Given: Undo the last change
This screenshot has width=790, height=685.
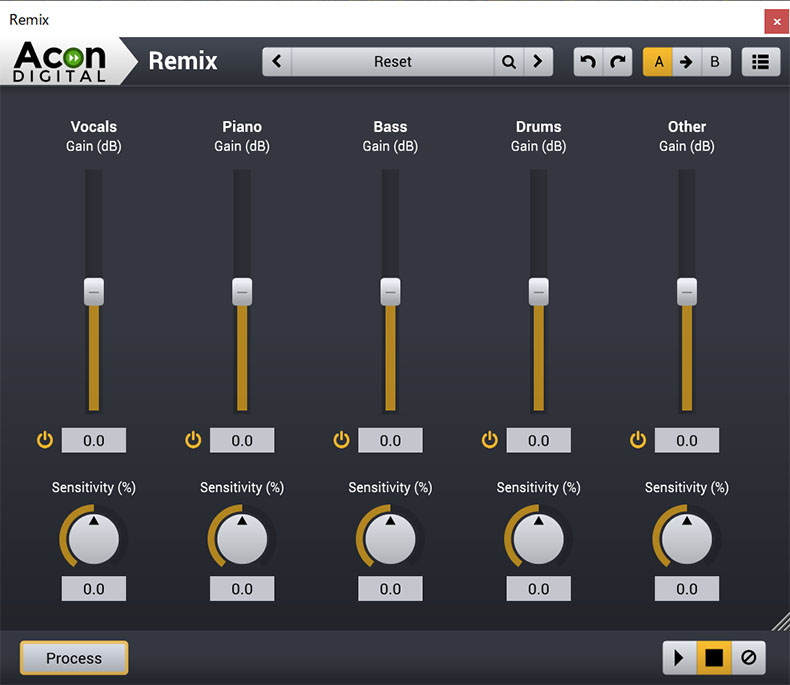Looking at the screenshot, I should click(588, 61).
